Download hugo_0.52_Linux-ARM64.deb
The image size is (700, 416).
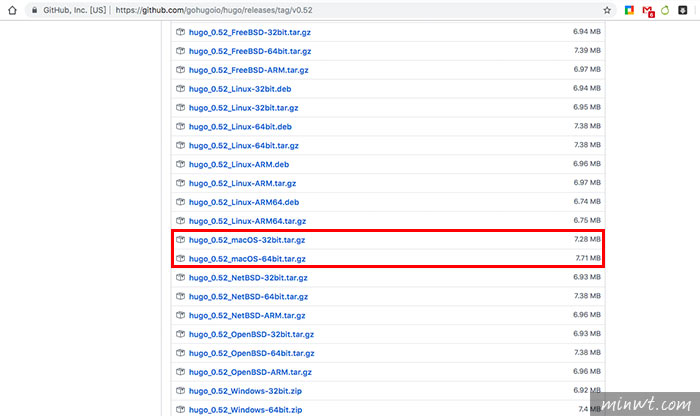click(x=244, y=202)
